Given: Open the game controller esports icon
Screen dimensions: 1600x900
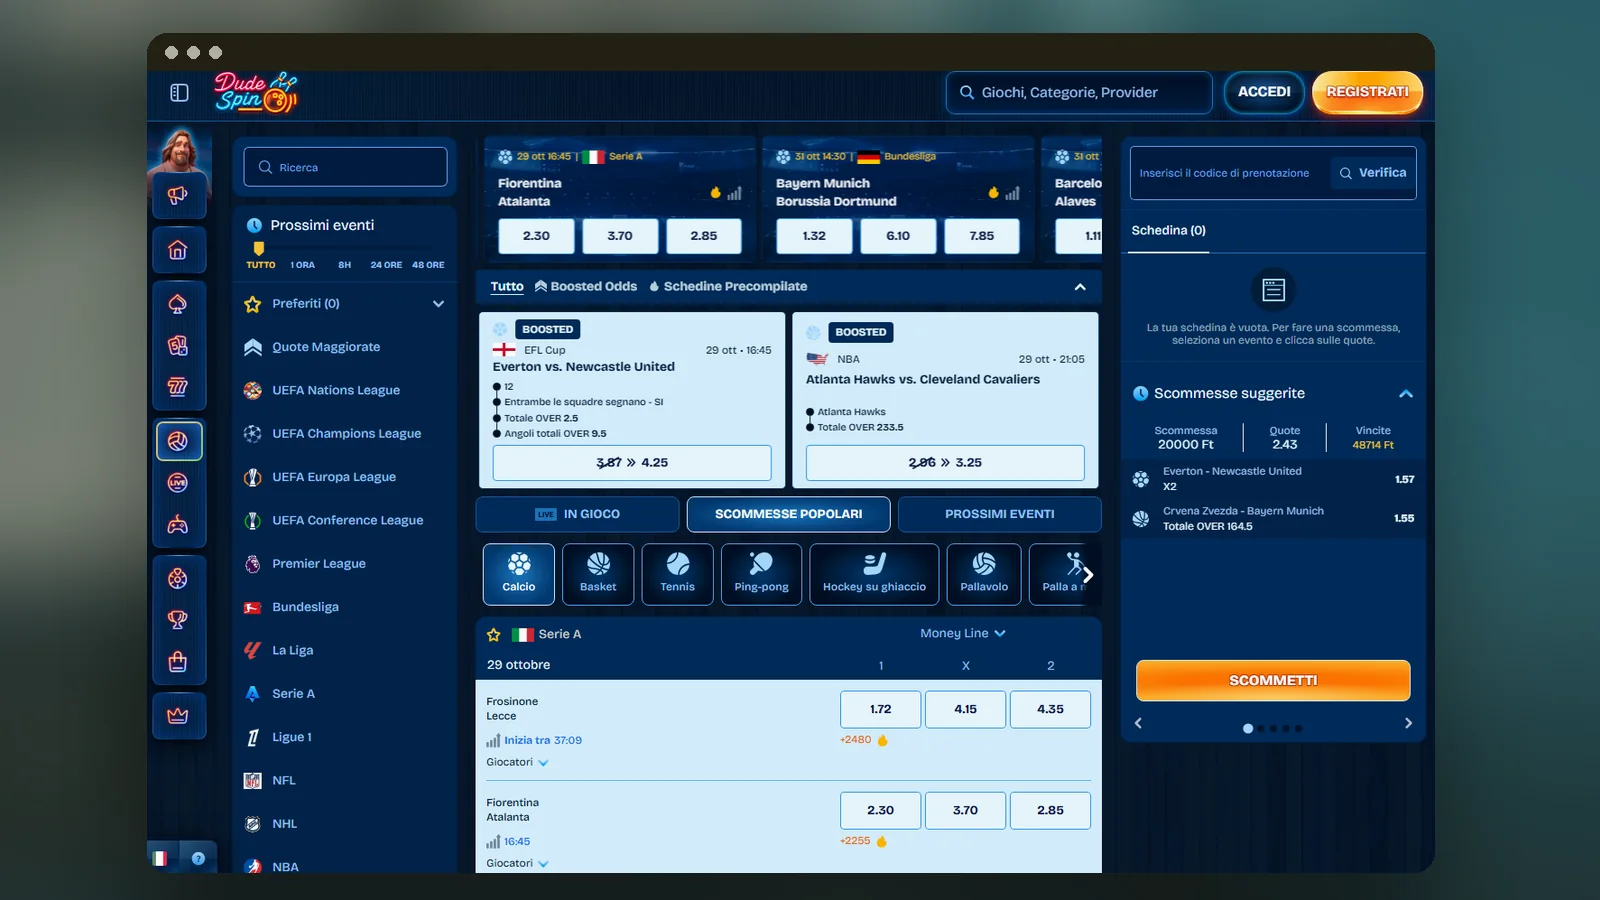Looking at the screenshot, I should point(178,525).
